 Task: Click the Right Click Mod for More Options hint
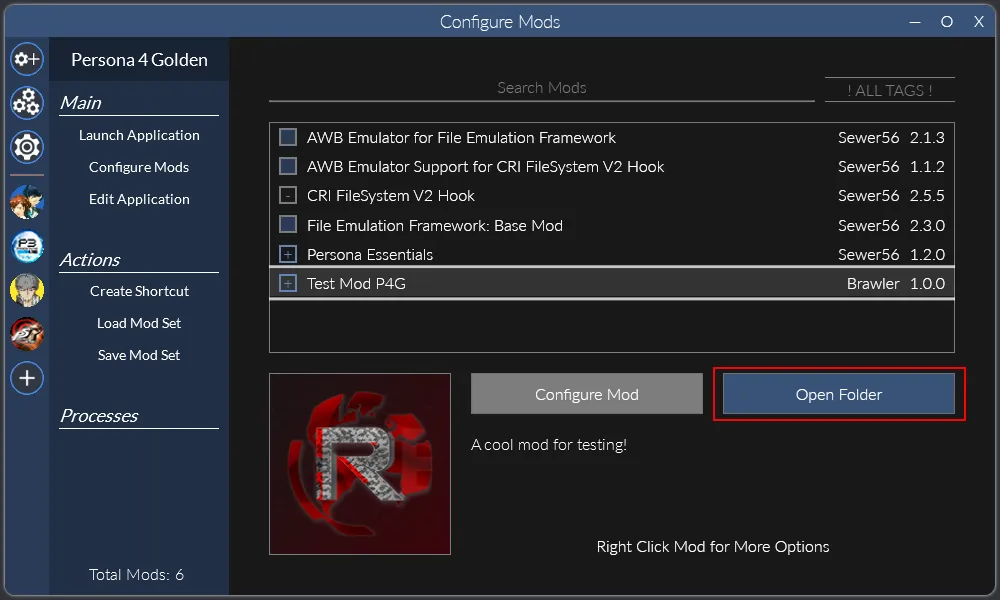(x=713, y=546)
